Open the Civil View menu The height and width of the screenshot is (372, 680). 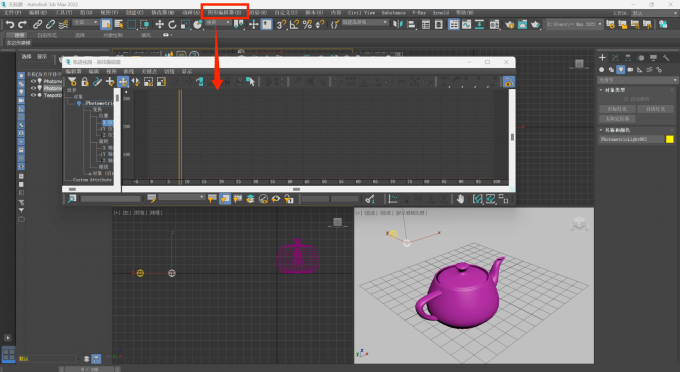click(x=361, y=13)
